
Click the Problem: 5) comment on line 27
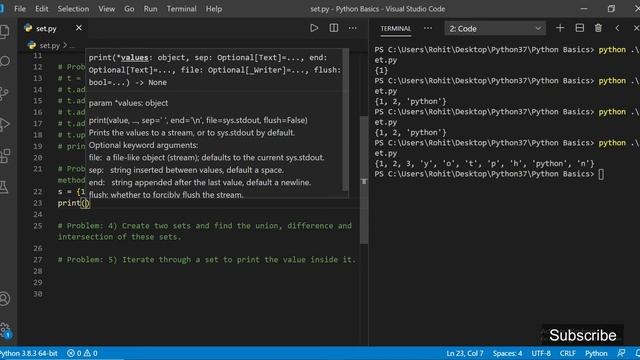point(207,260)
